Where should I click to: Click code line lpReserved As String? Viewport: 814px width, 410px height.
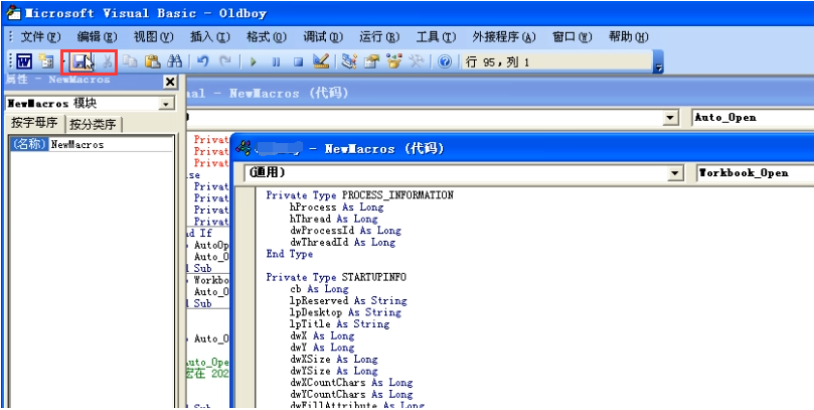tap(348, 300)
